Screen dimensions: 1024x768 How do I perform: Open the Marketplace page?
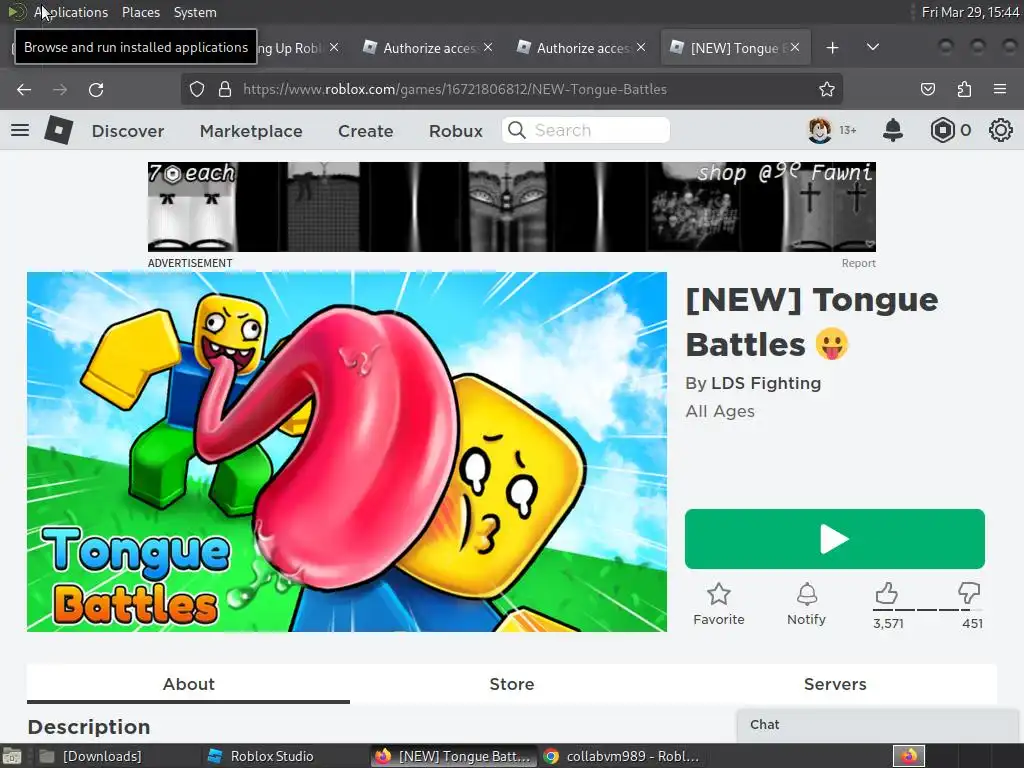pos(251,131)
